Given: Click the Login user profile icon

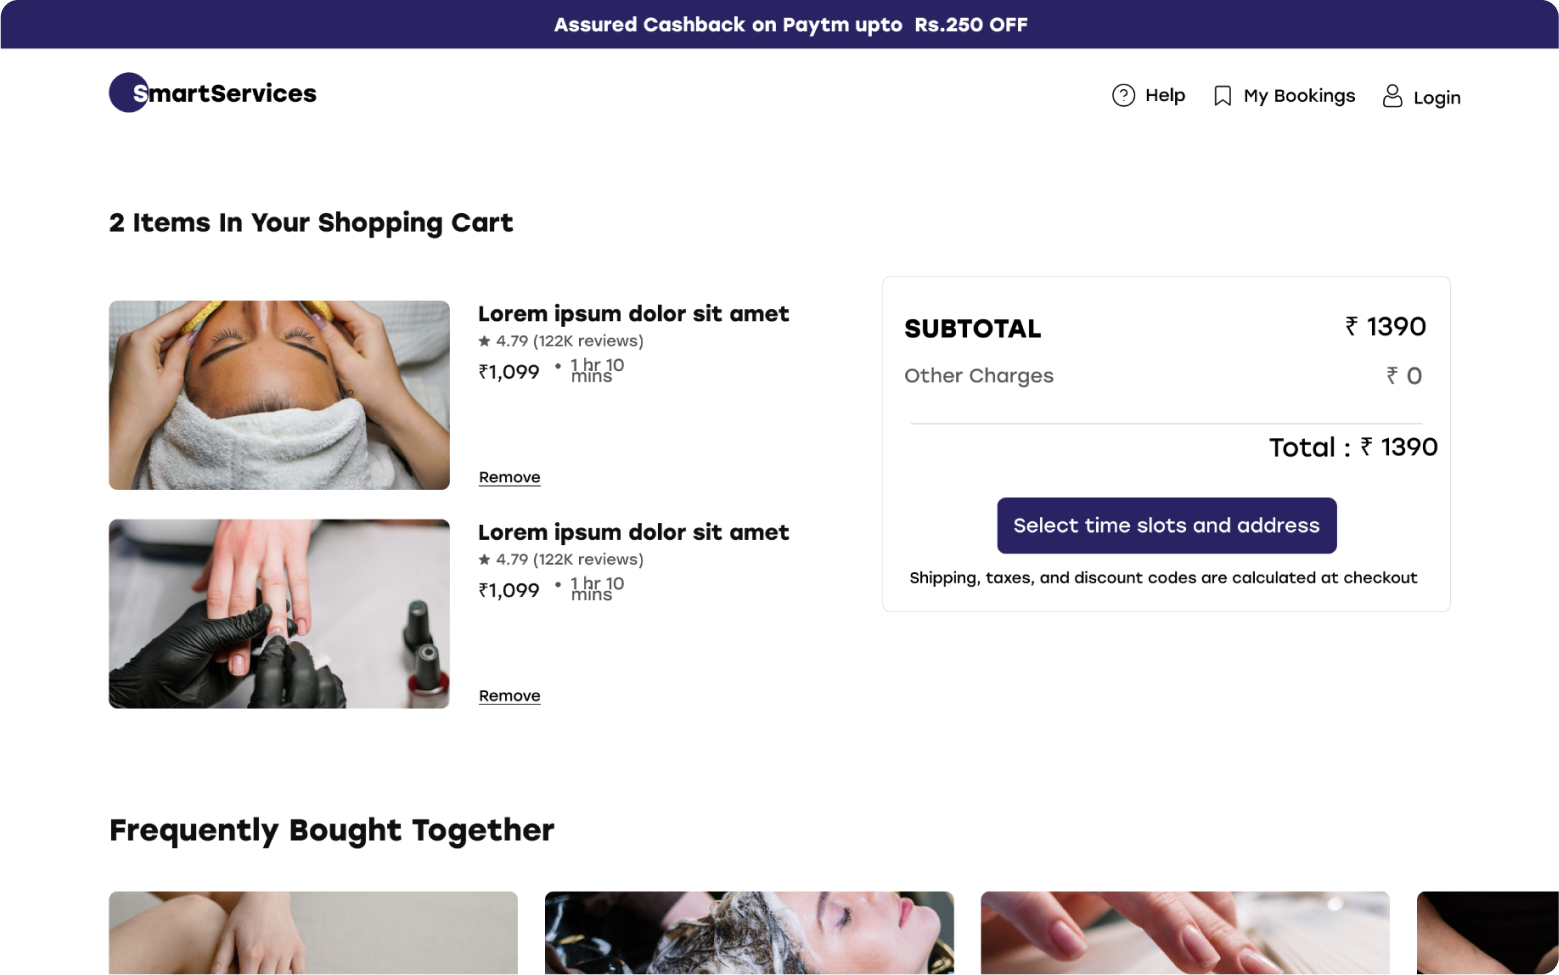Looking at the screenshot, I should point(1392,96).
